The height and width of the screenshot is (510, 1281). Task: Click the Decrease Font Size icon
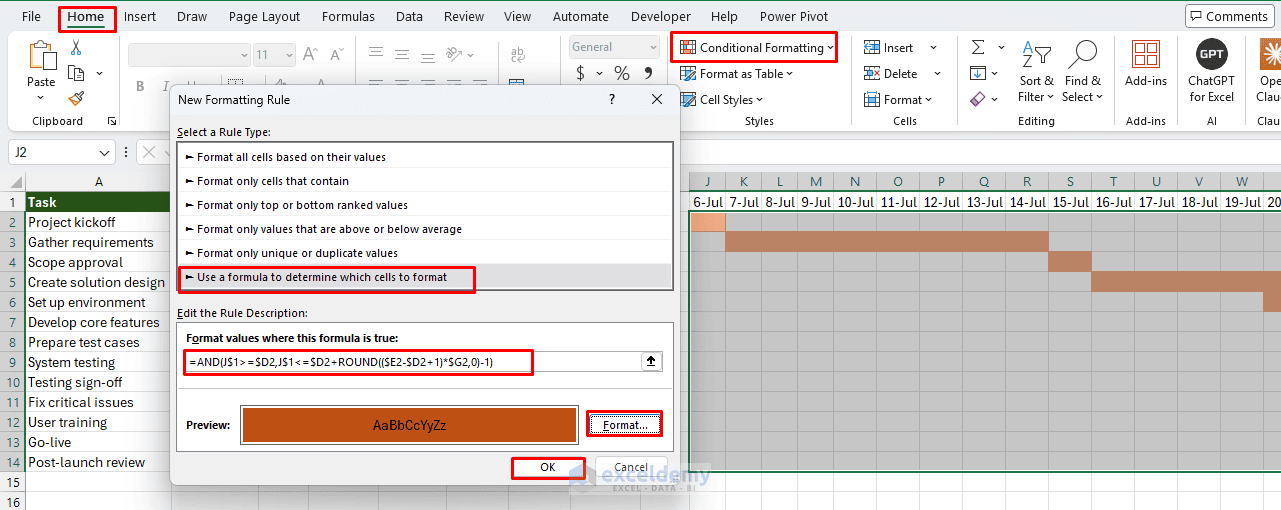335,54
